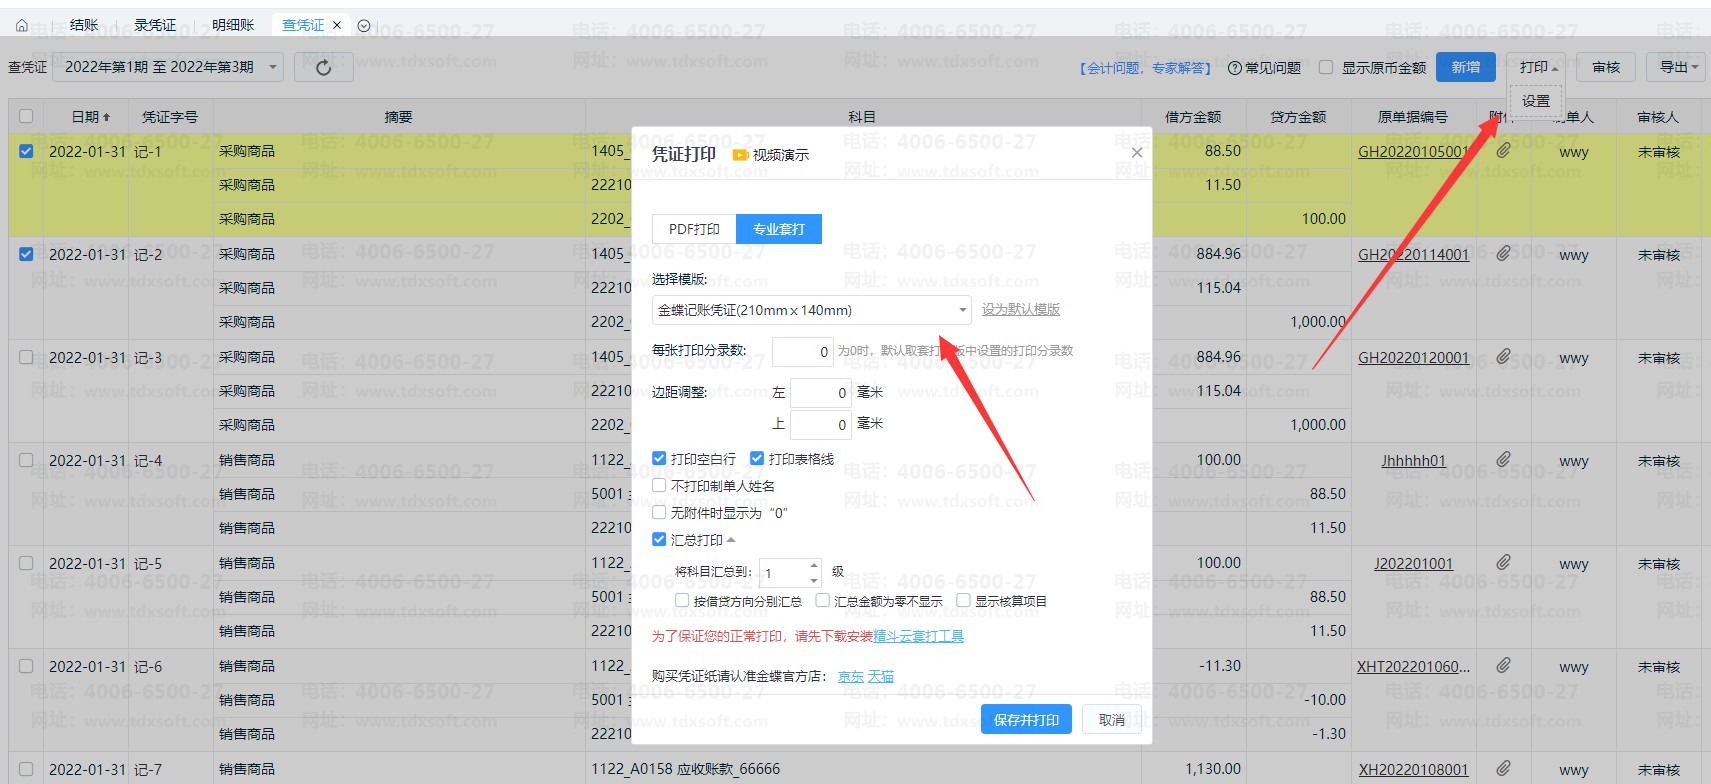The image size is (1711, 784).
Task: Close the 凭证打印 dialog with X
Action: coord(1136,153)
